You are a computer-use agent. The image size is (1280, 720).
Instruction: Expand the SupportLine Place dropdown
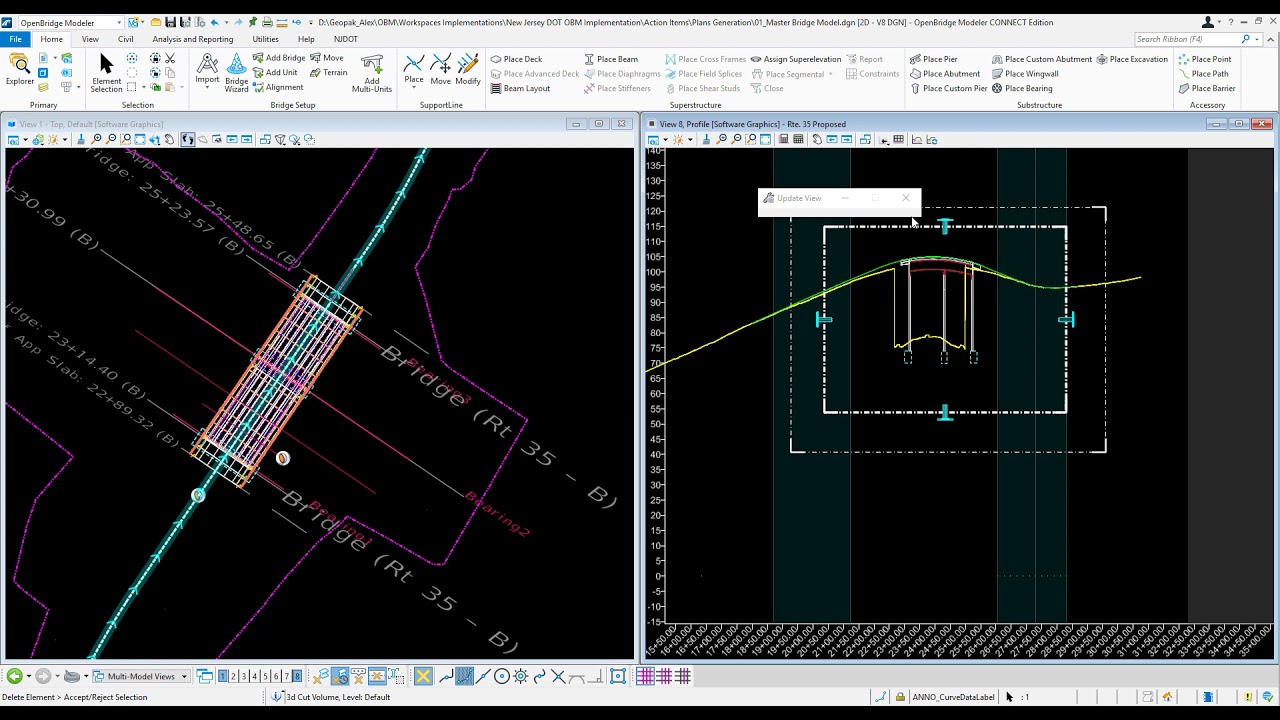point(414,89)
